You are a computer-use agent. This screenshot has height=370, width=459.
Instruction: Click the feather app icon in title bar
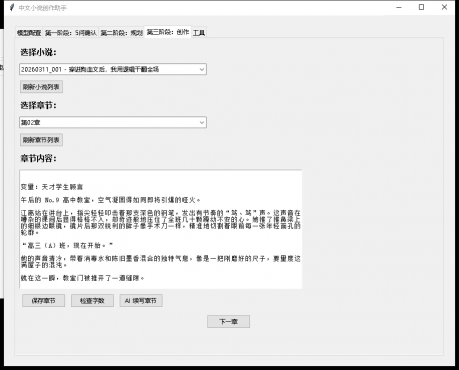pos(12,7)
